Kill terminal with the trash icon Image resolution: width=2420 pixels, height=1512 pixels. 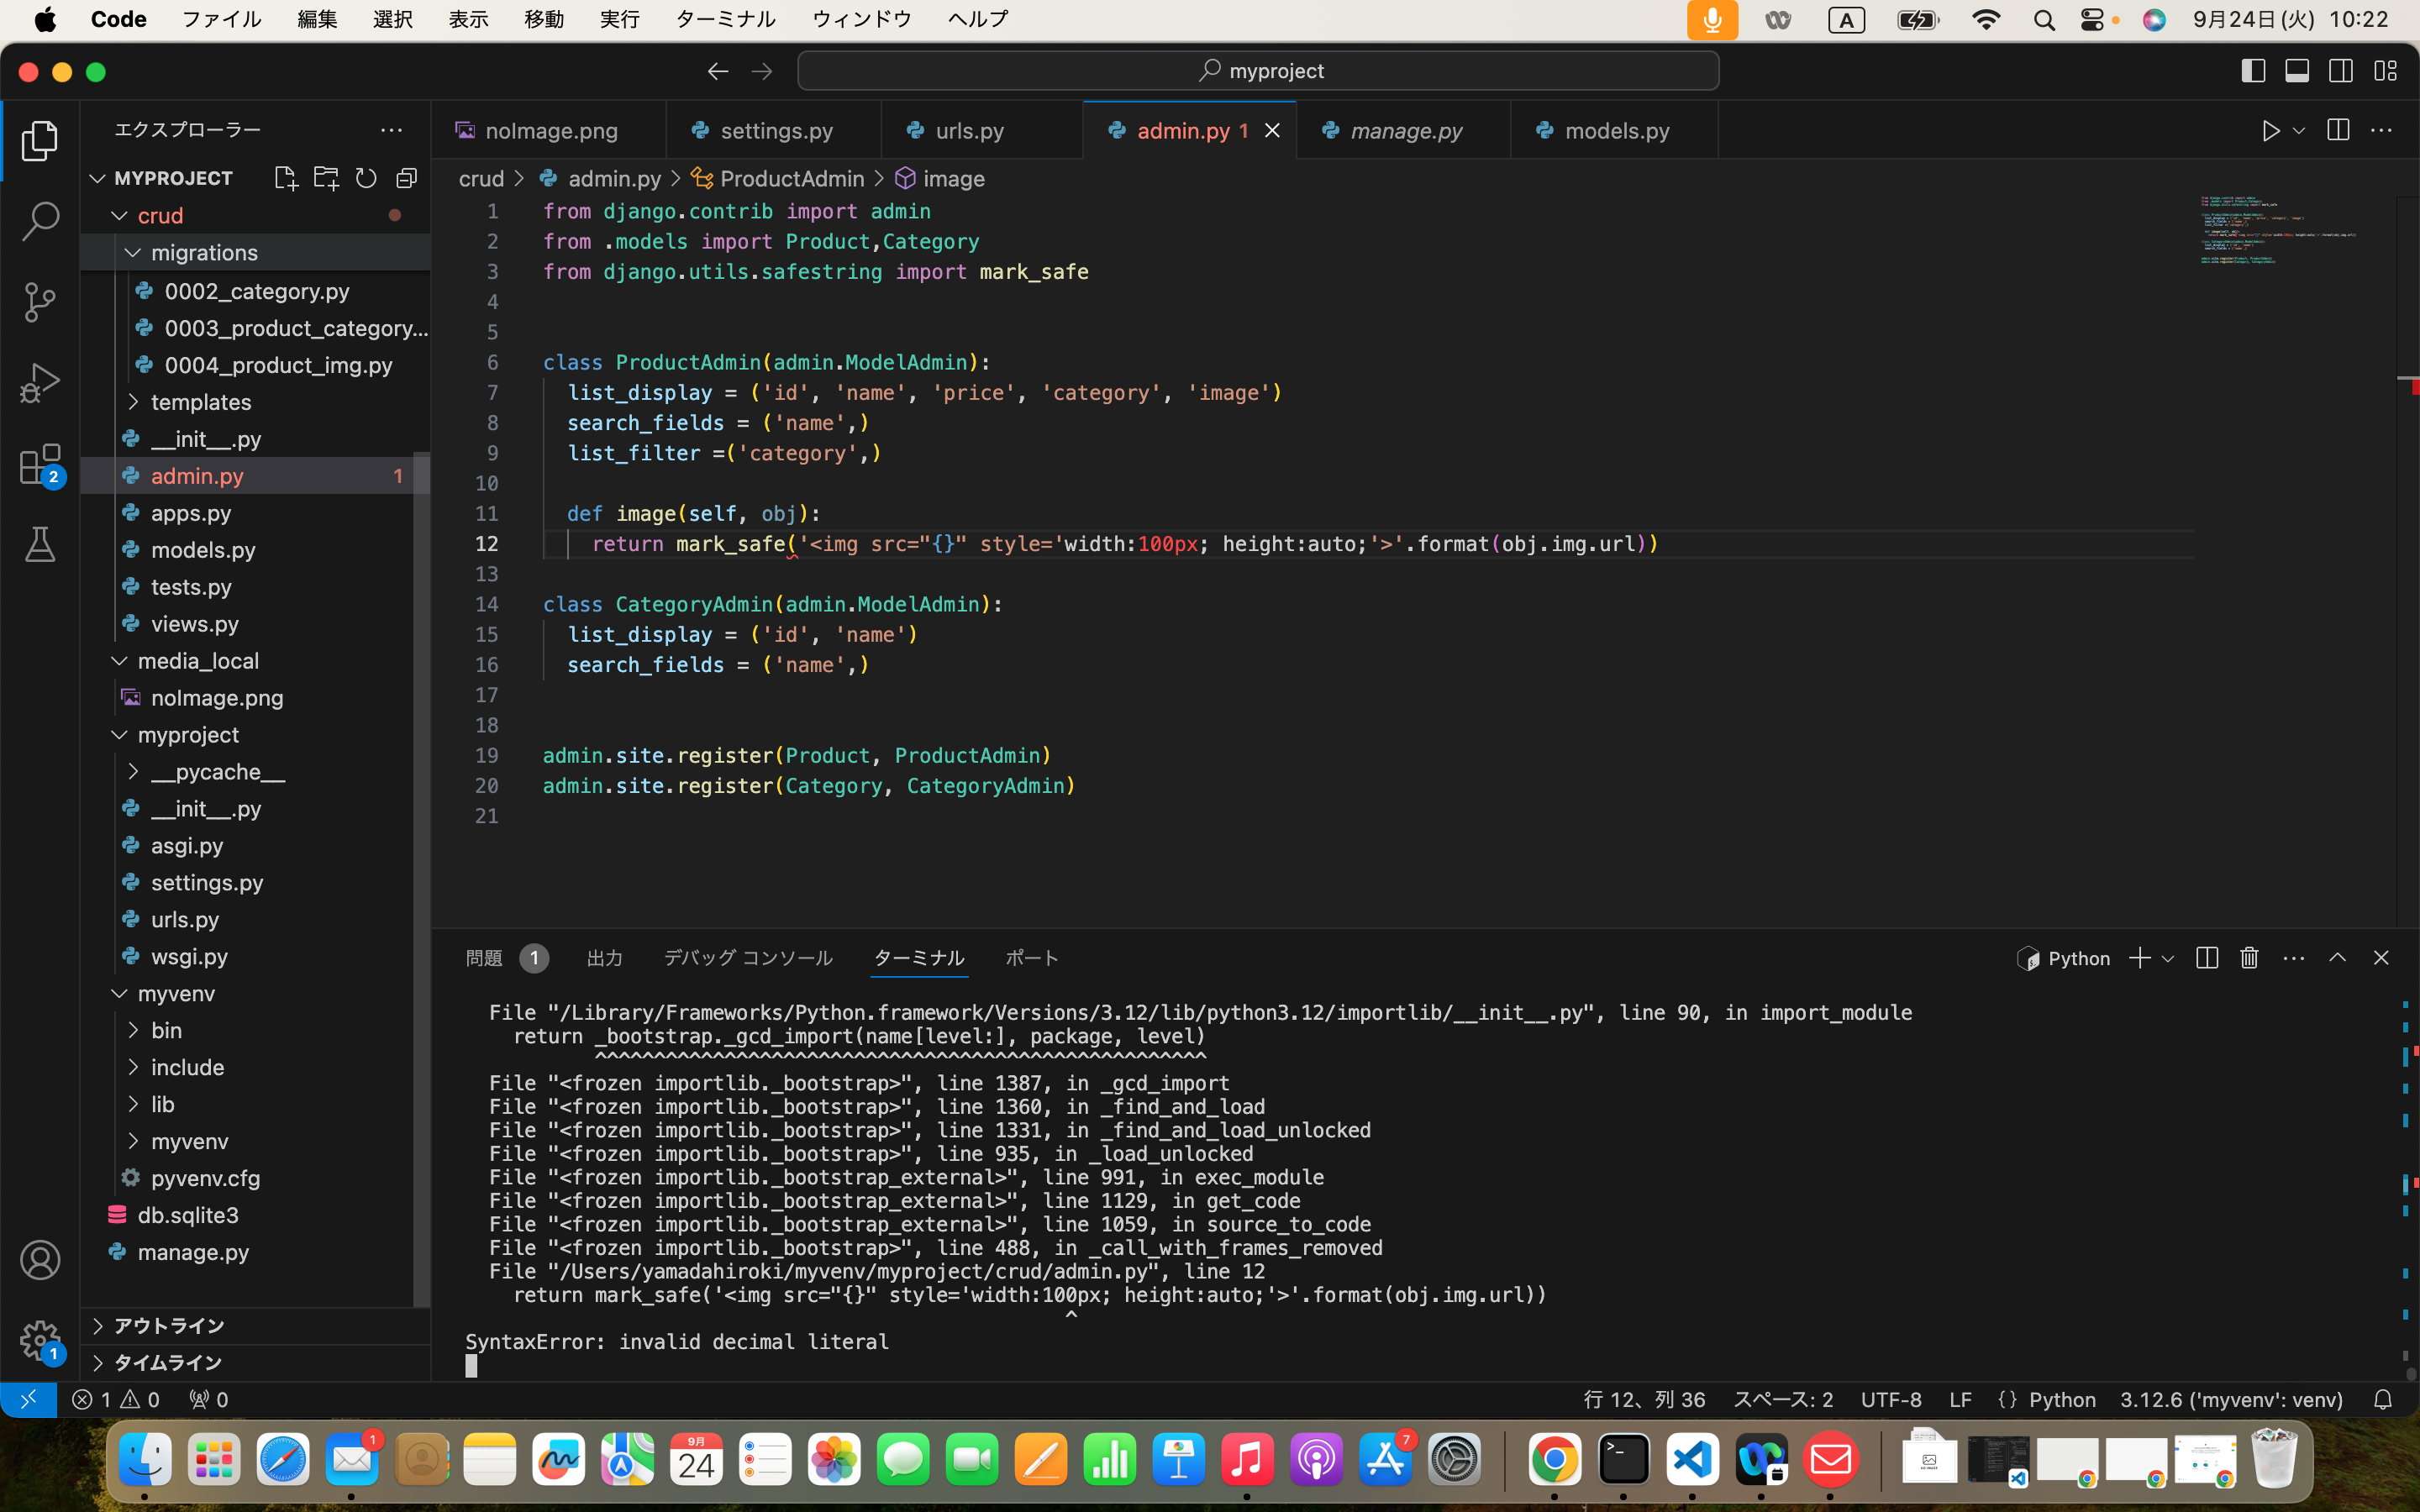click(2249, 958)
